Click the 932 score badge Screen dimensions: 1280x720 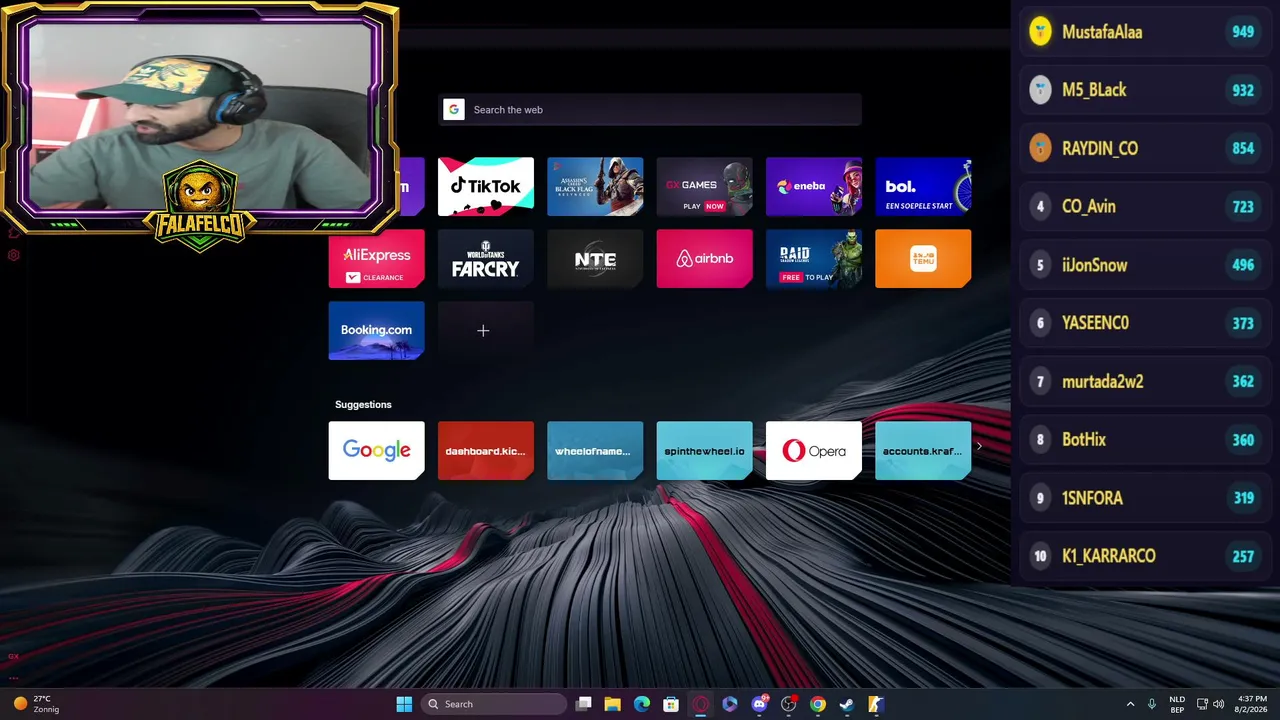pos(1243,90)
